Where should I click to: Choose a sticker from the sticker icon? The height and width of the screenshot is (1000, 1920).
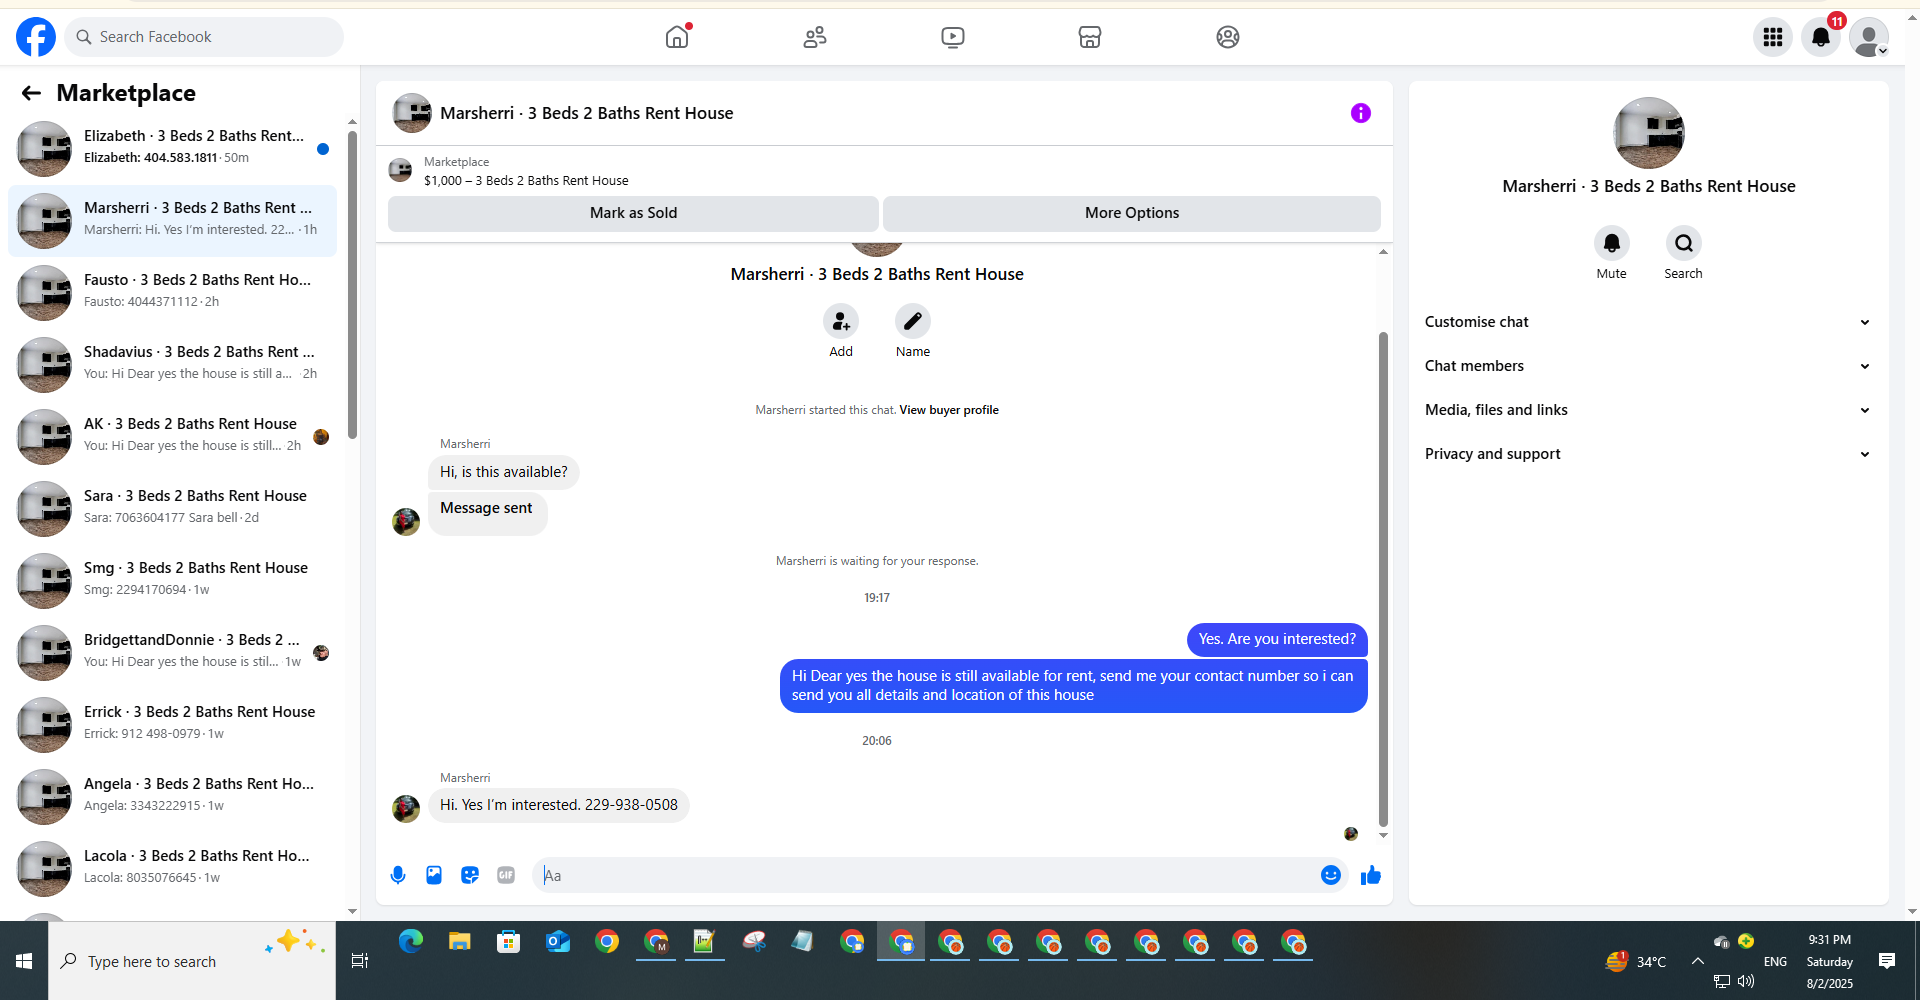[470, 875]
